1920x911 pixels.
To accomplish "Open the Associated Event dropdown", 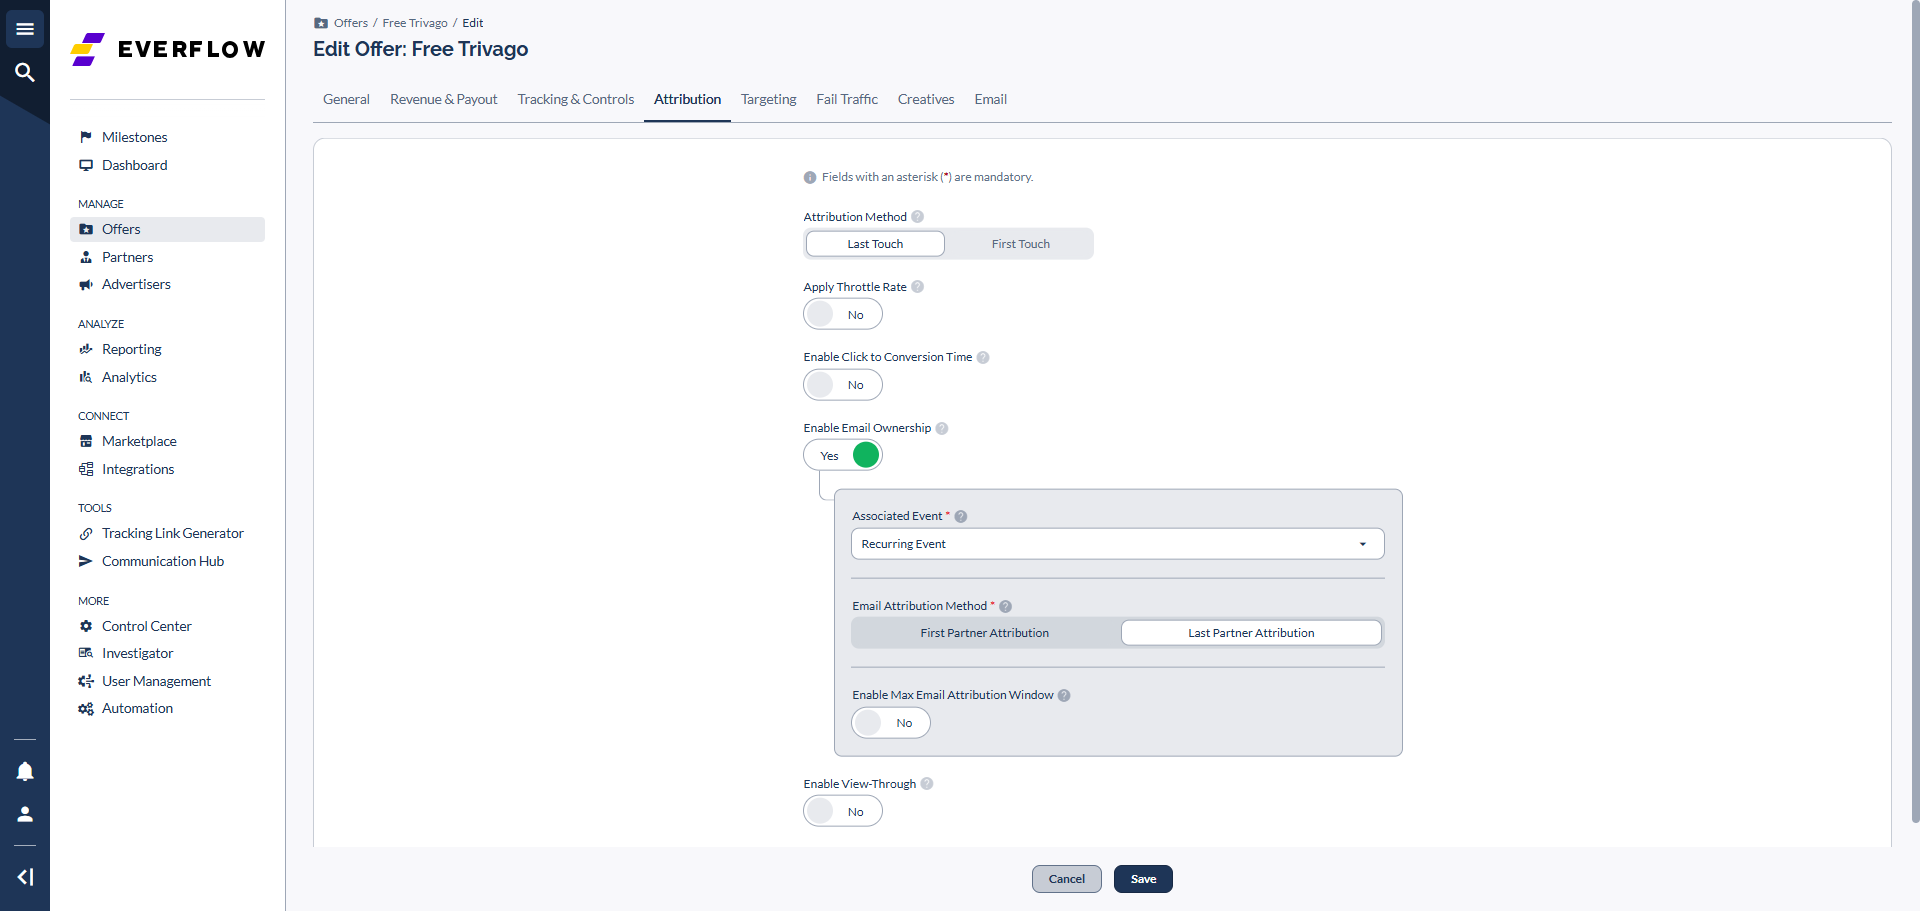I will (x=1118, y=544).
